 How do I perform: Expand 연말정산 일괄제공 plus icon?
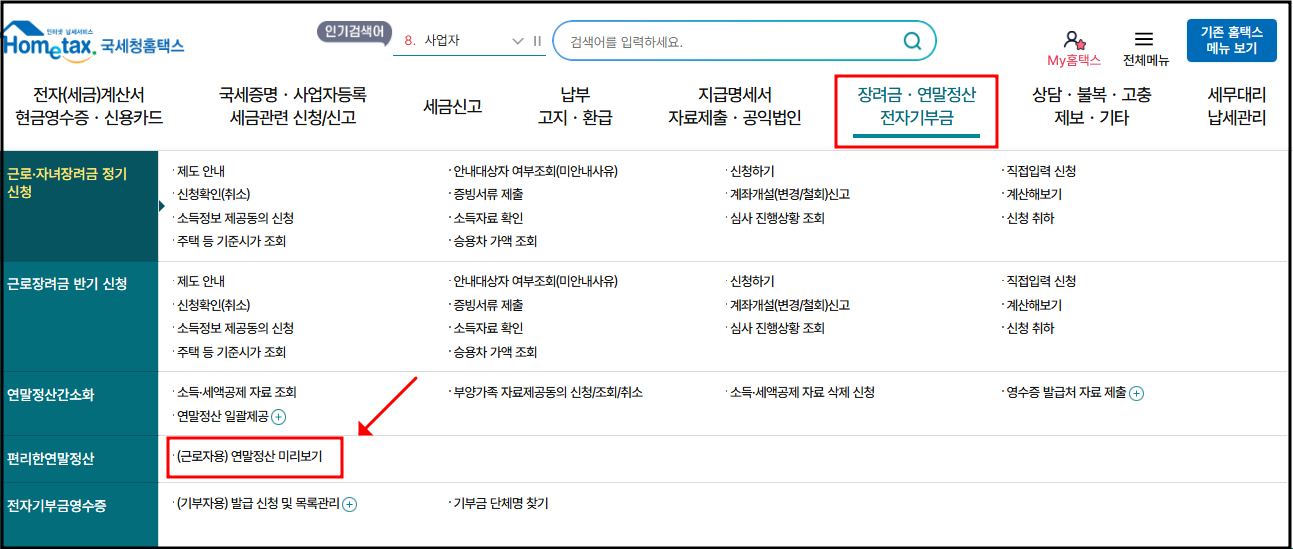278,416
